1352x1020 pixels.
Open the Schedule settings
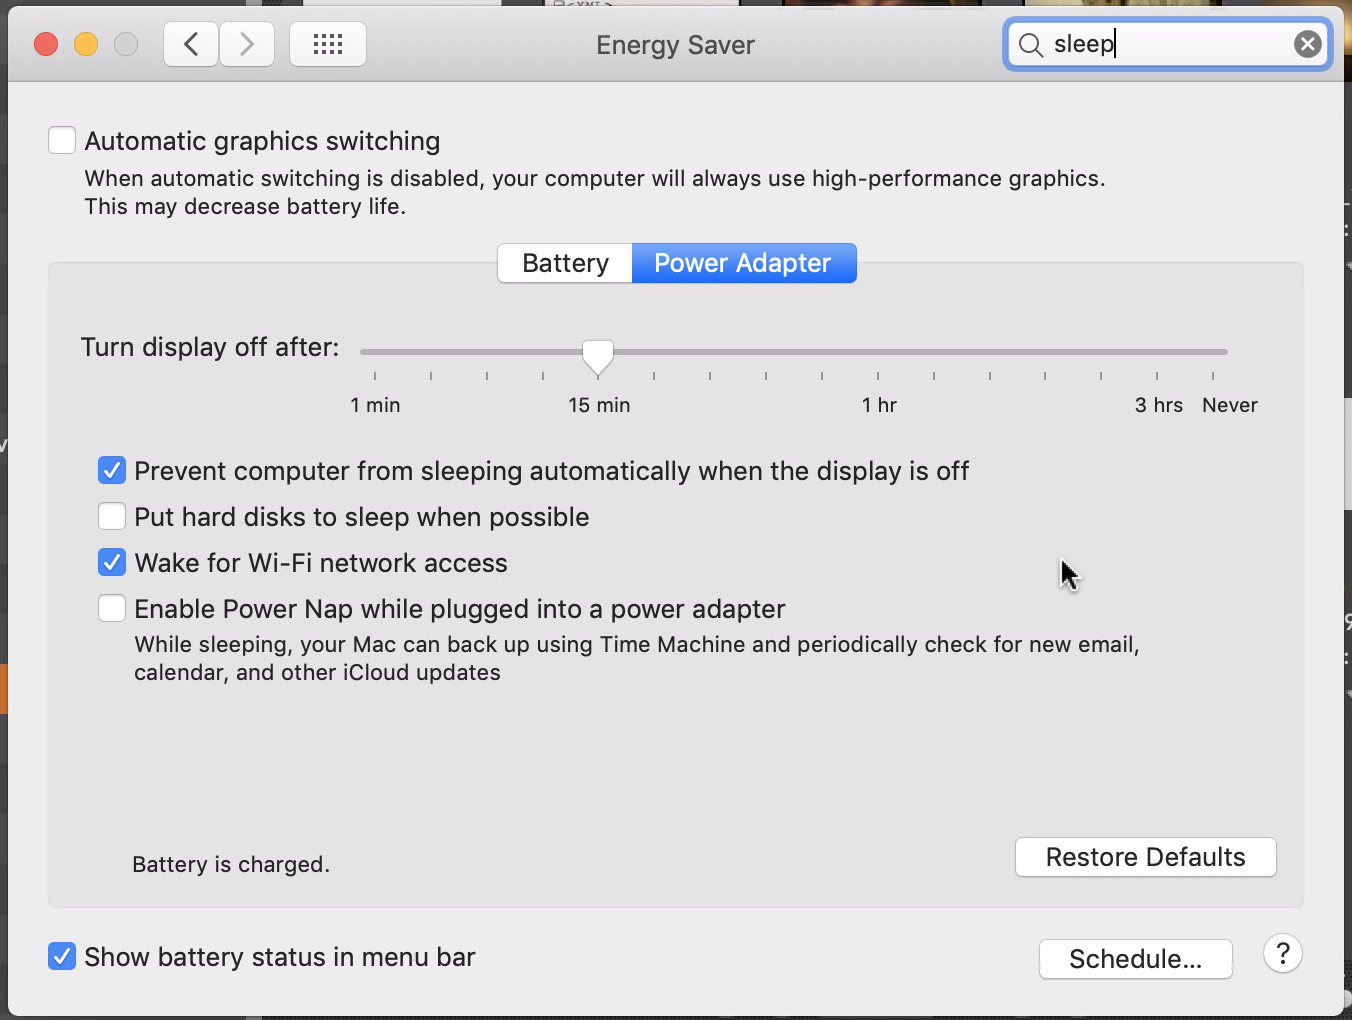[x=1135, y=959]
